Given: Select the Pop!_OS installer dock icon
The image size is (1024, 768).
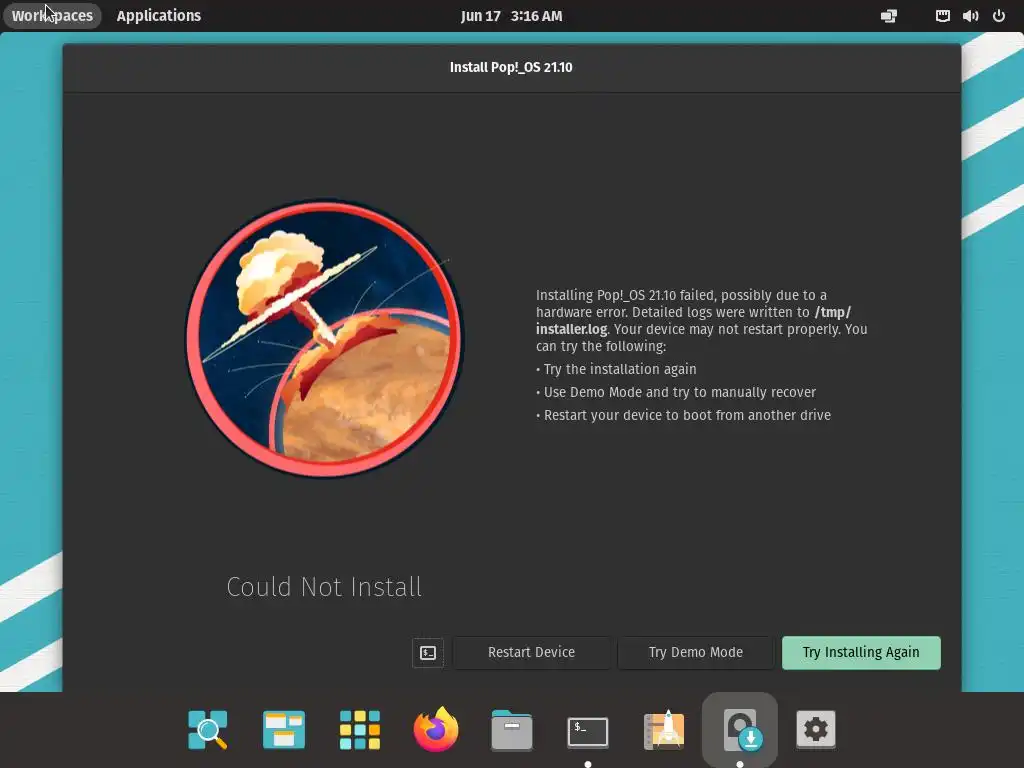Looking at the screenshot, I should (x=740, y=729).
